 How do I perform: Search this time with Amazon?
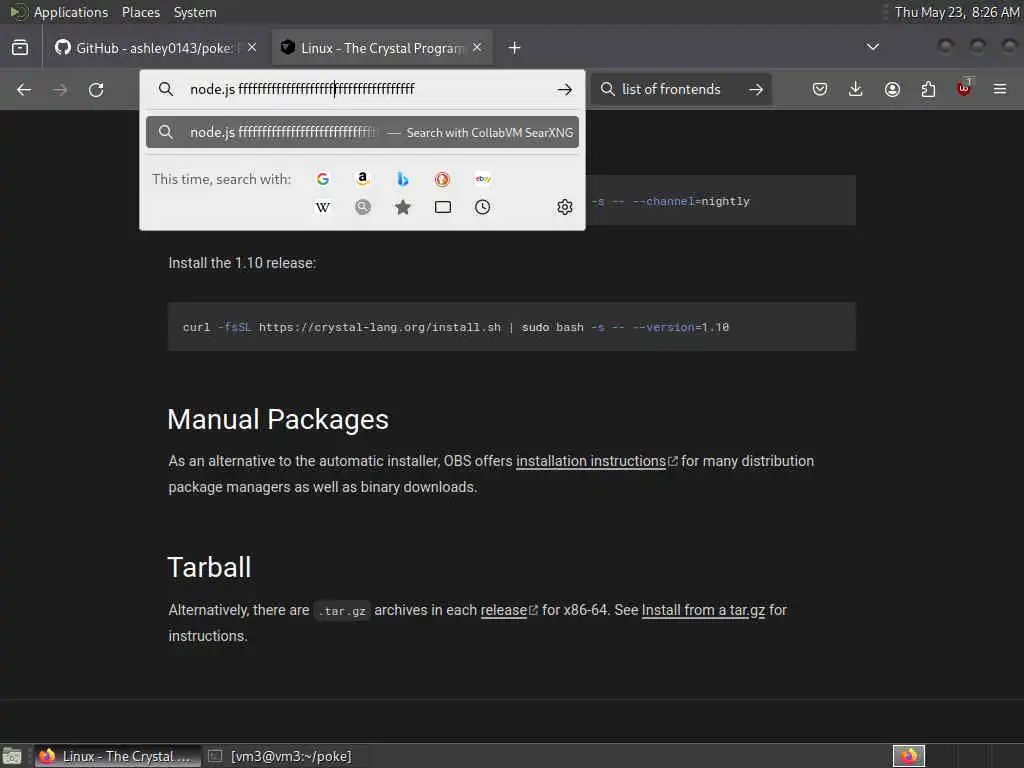coord(362,179)
